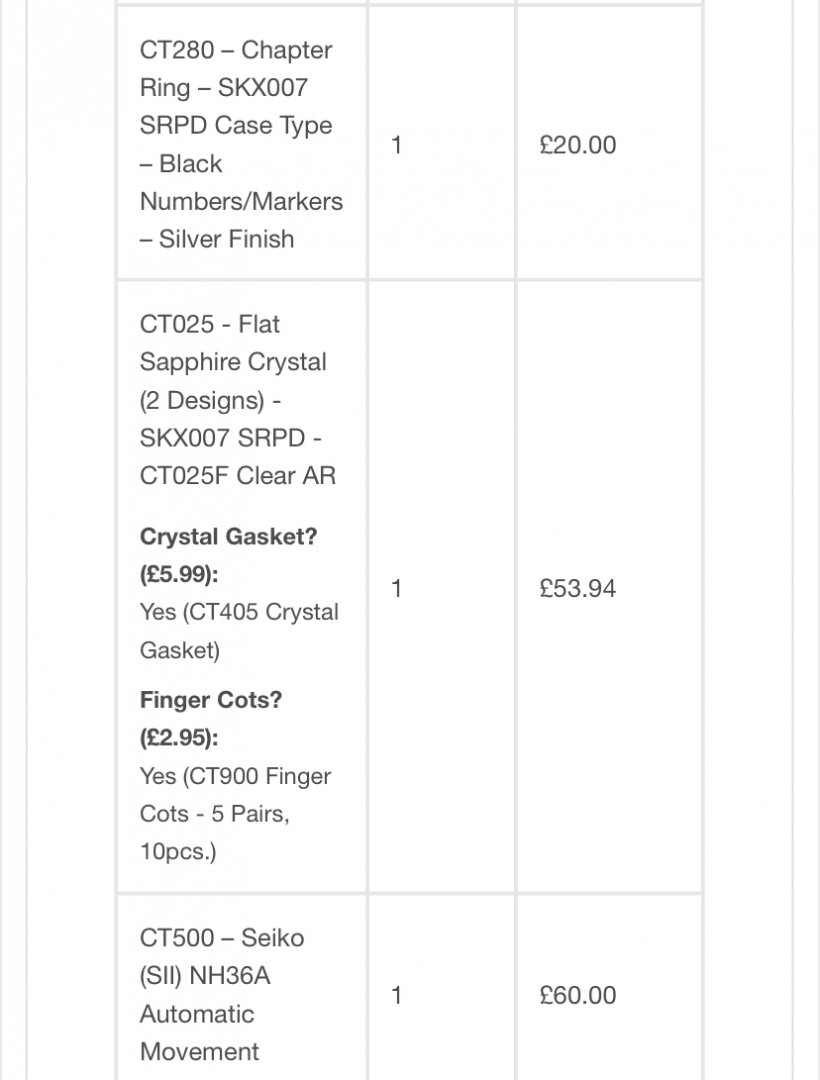Image resolution: width=820 pixels, height=1080 pixels.
Task: Click the £20.00 price of the chapter ring
Action: tap(578, 145)
